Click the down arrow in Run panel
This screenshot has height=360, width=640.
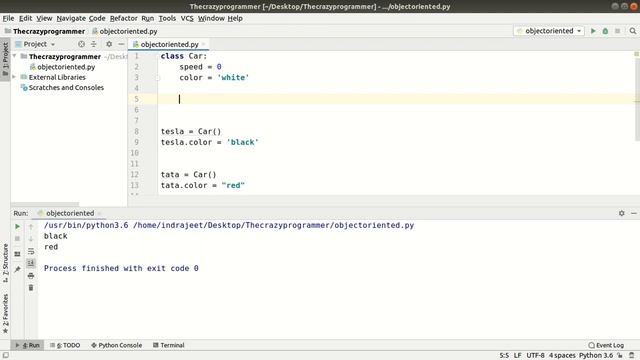pos(31,238)
